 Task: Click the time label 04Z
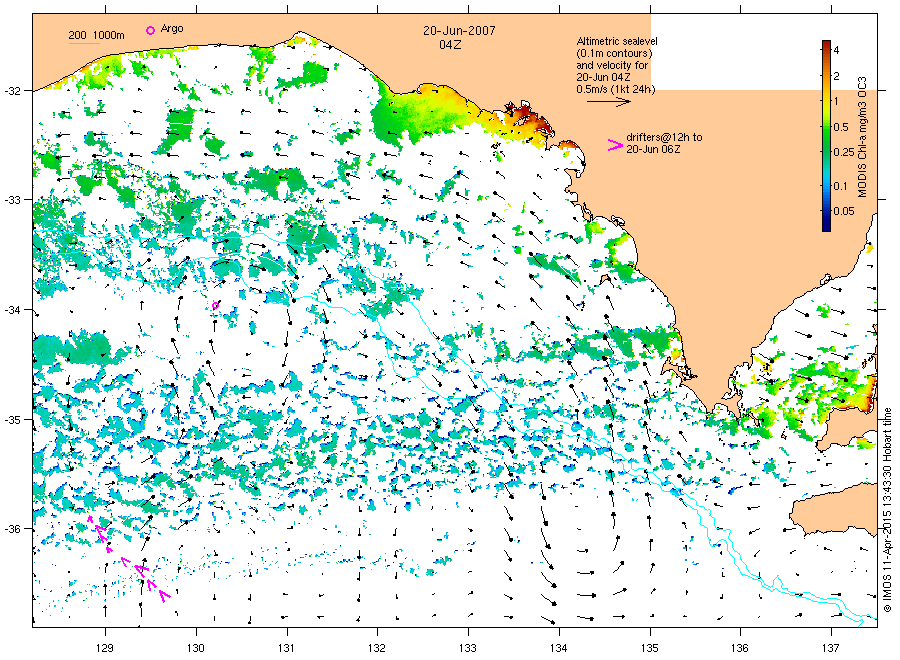tap(450, 45)
